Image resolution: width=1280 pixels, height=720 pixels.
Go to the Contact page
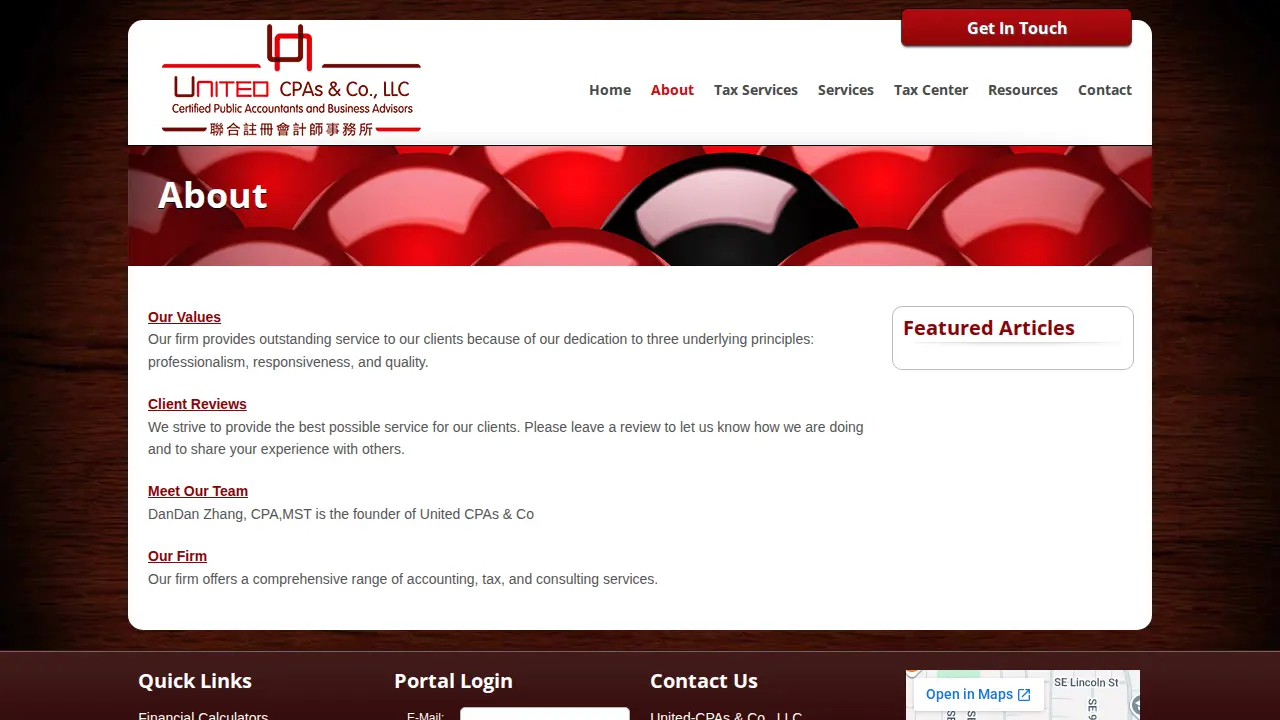point(1105,90)
